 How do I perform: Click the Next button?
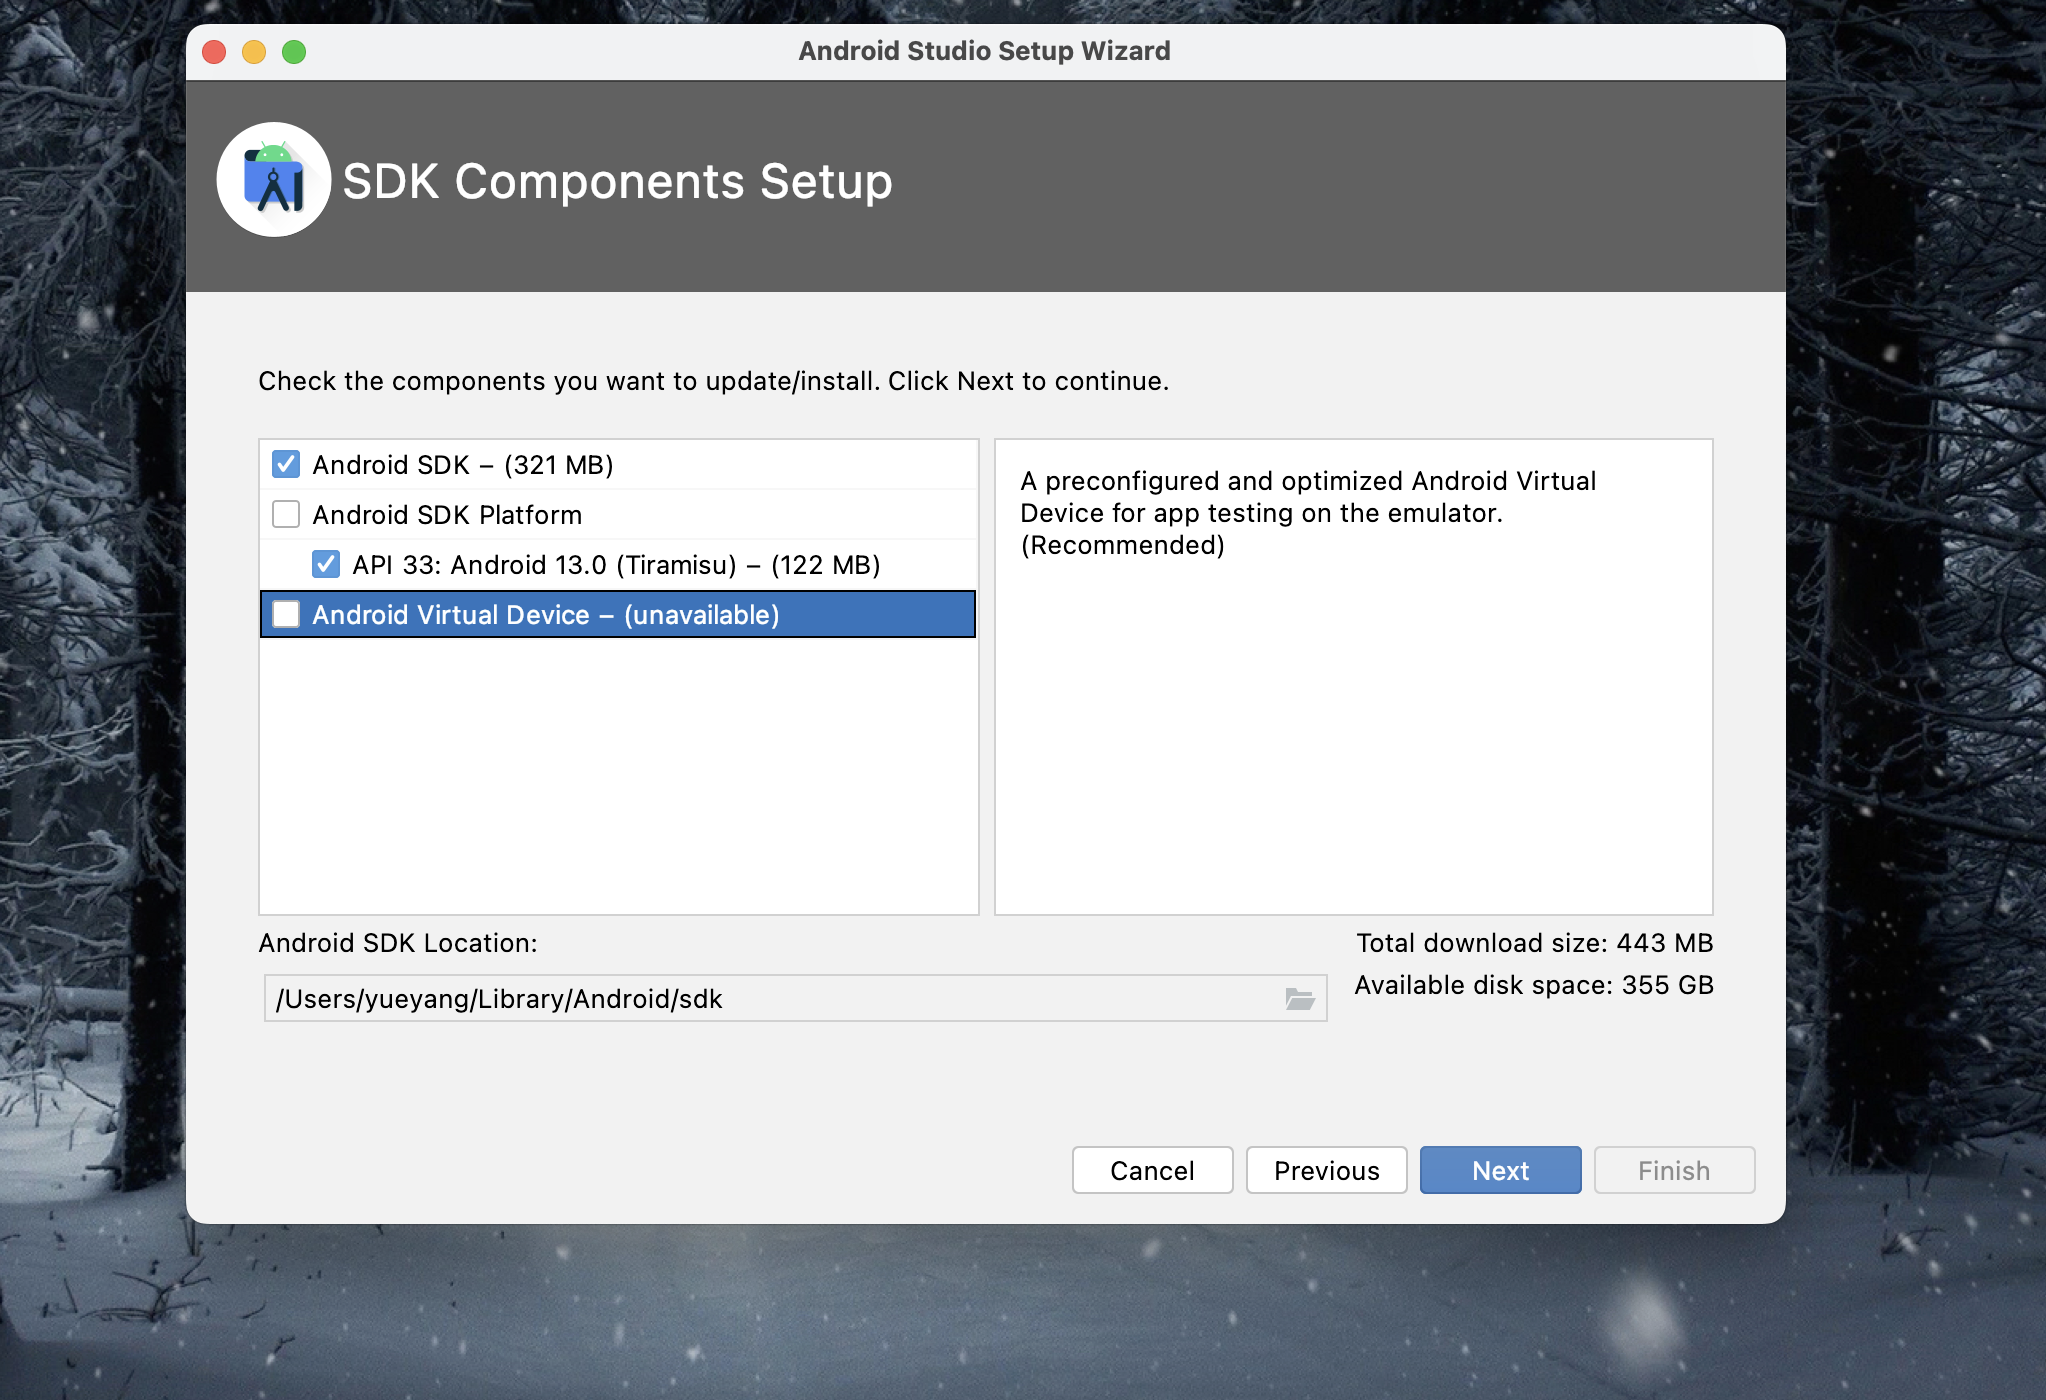pyautogui.click(x=1500, y=1170)
